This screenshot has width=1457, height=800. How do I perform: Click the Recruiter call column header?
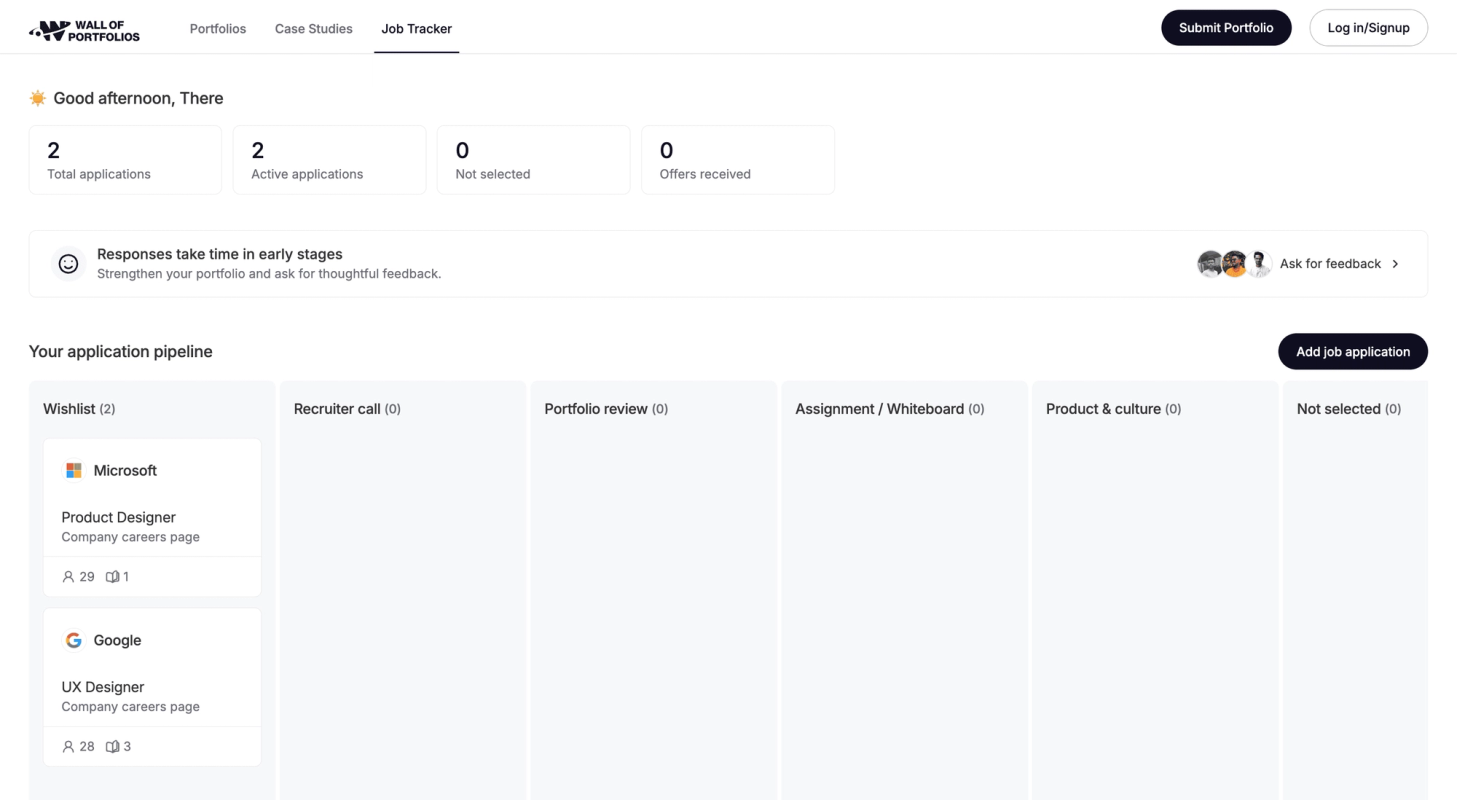click(347, 409)
